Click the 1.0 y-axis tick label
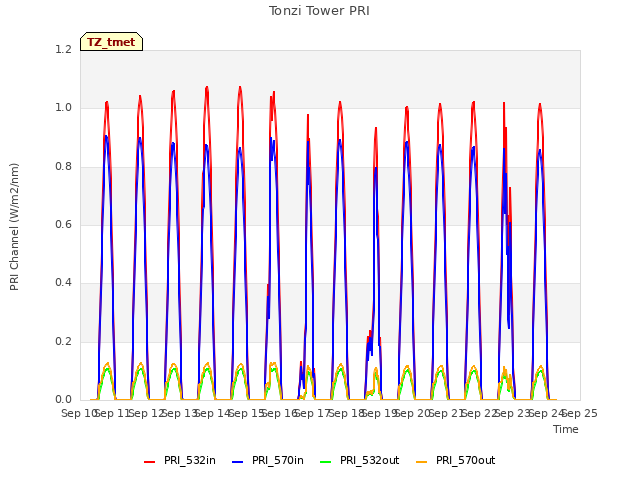Screen dimensions: 640x480 pos(63,108)
